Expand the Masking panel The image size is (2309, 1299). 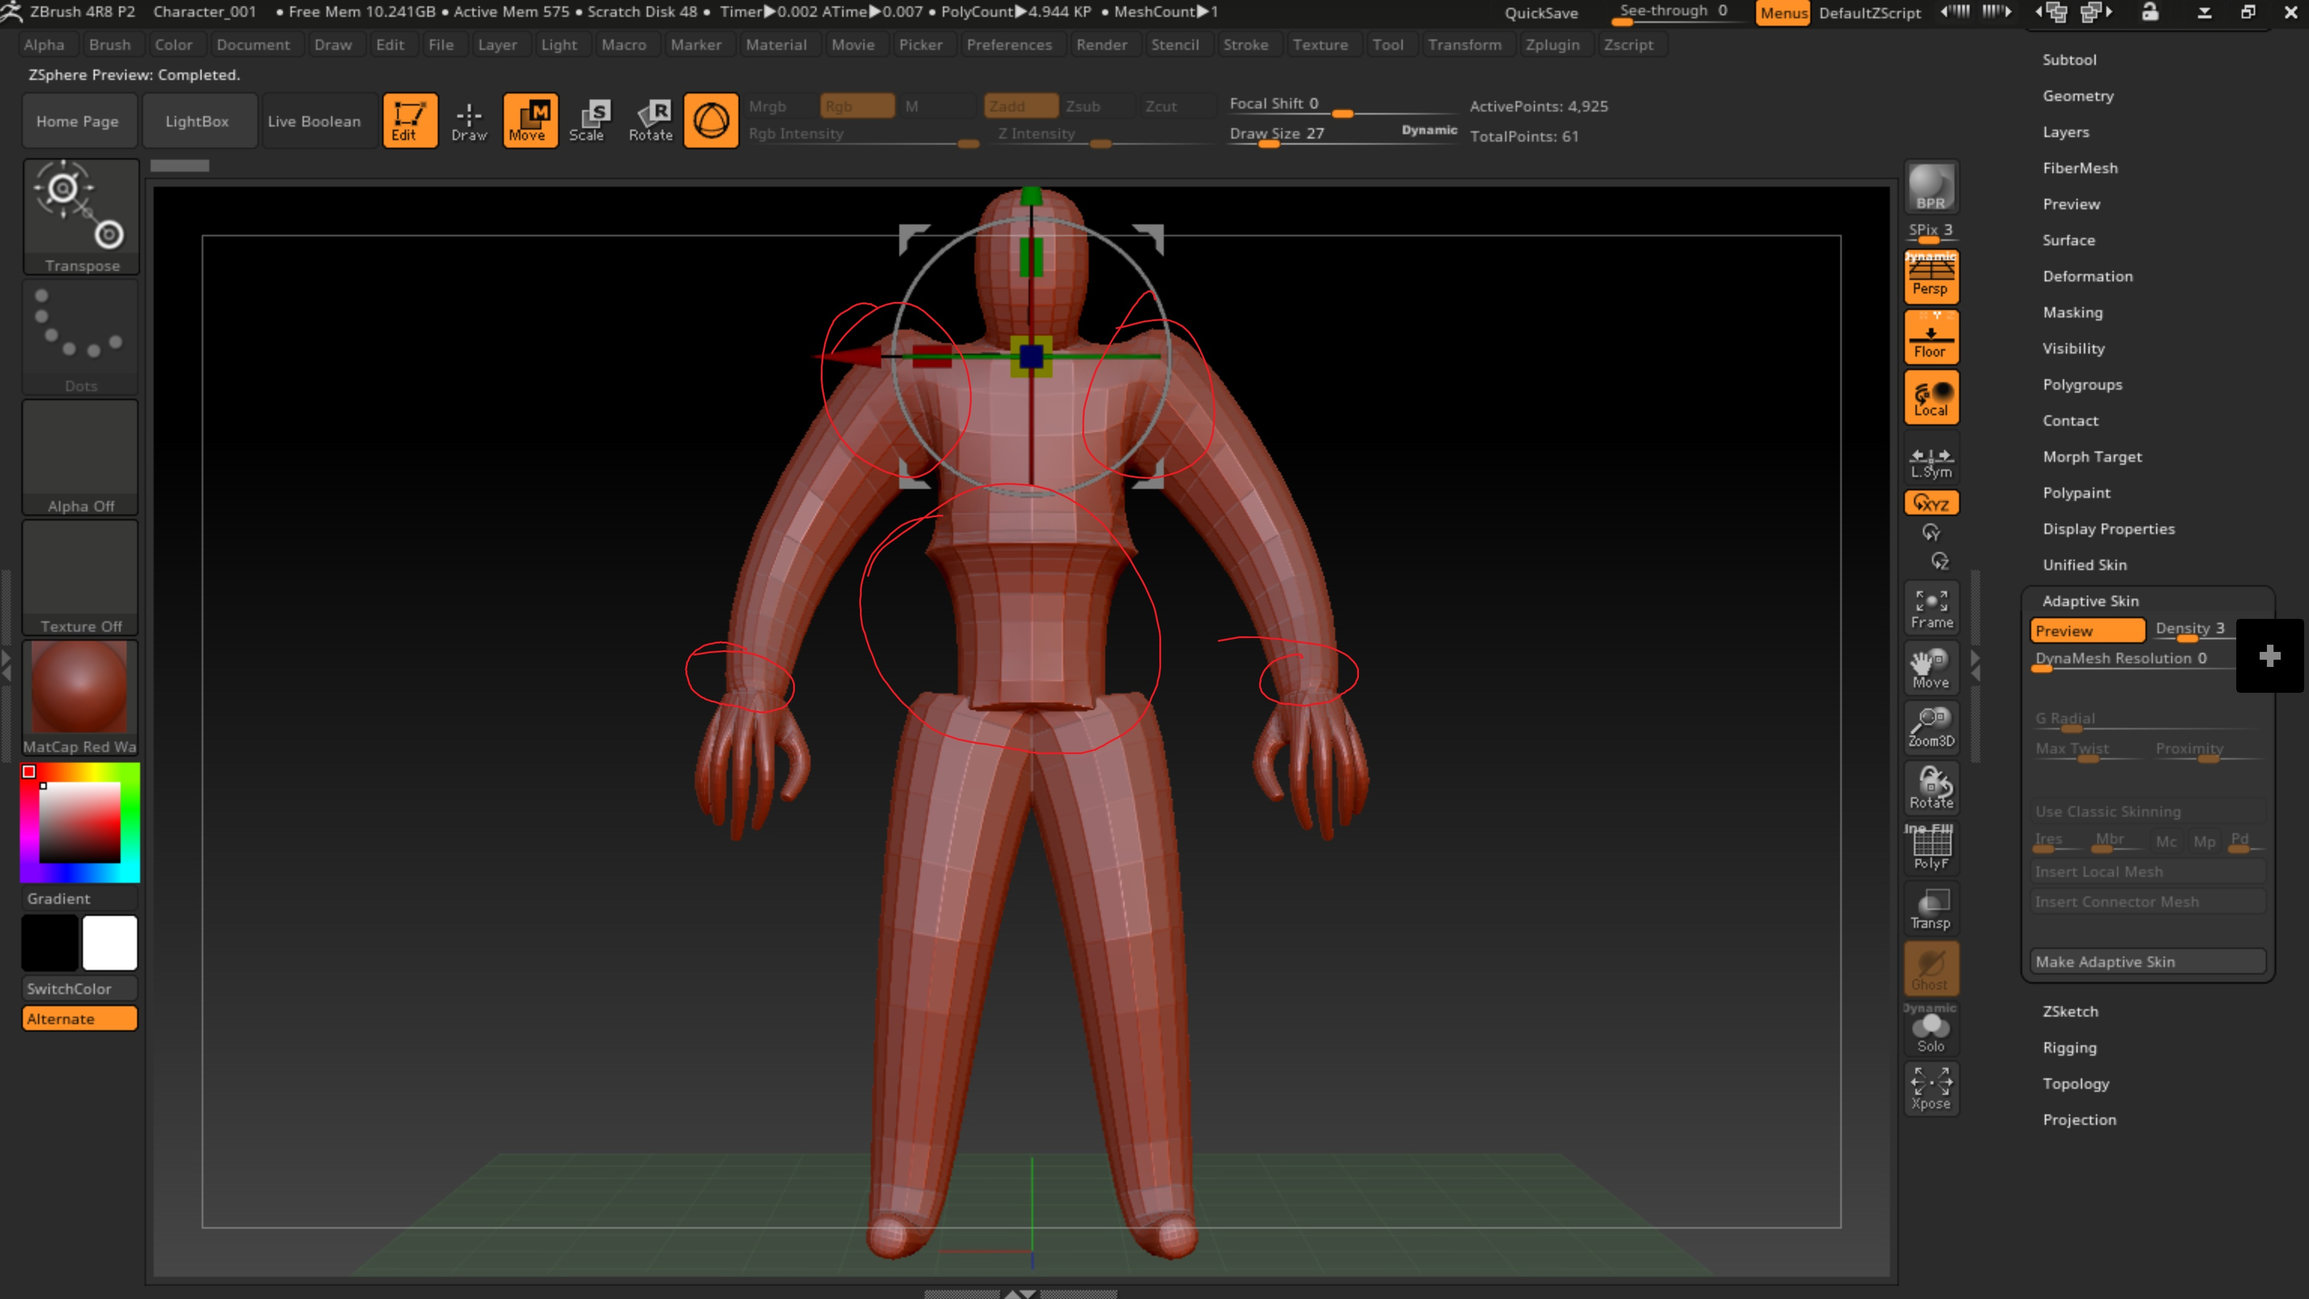point(2073,312)
